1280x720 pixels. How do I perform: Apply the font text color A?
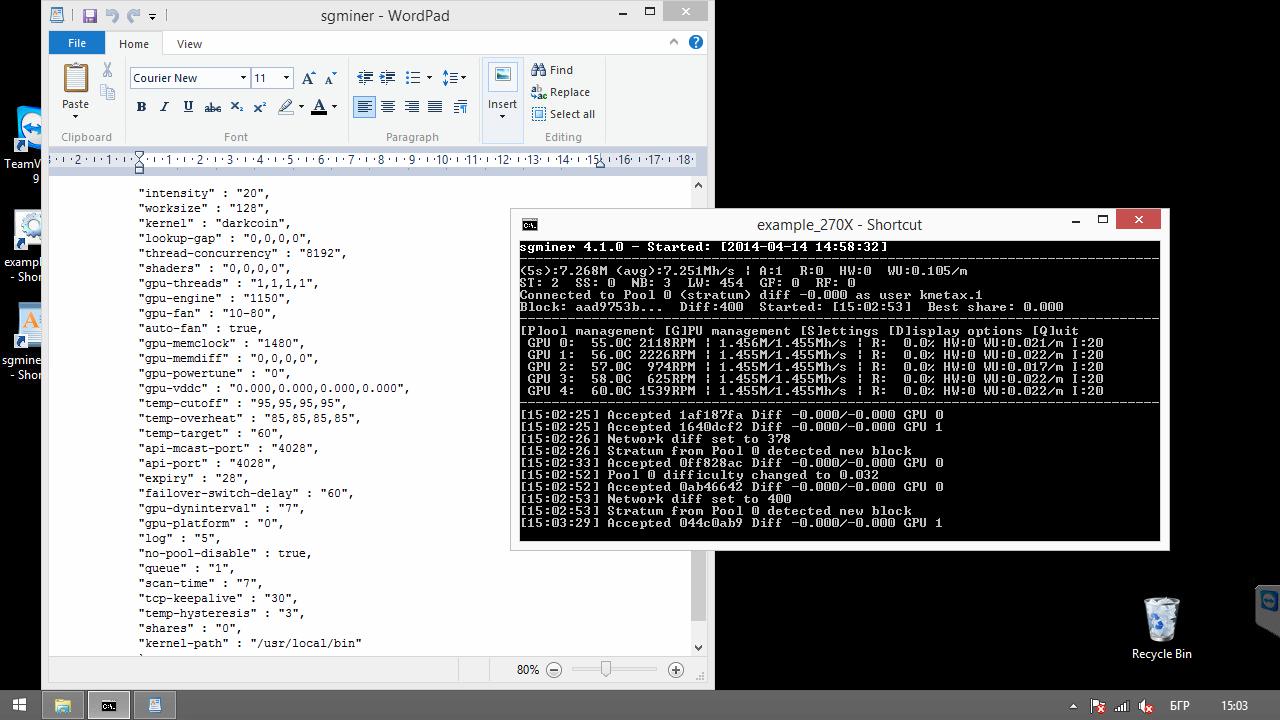[x=319, y=107]
